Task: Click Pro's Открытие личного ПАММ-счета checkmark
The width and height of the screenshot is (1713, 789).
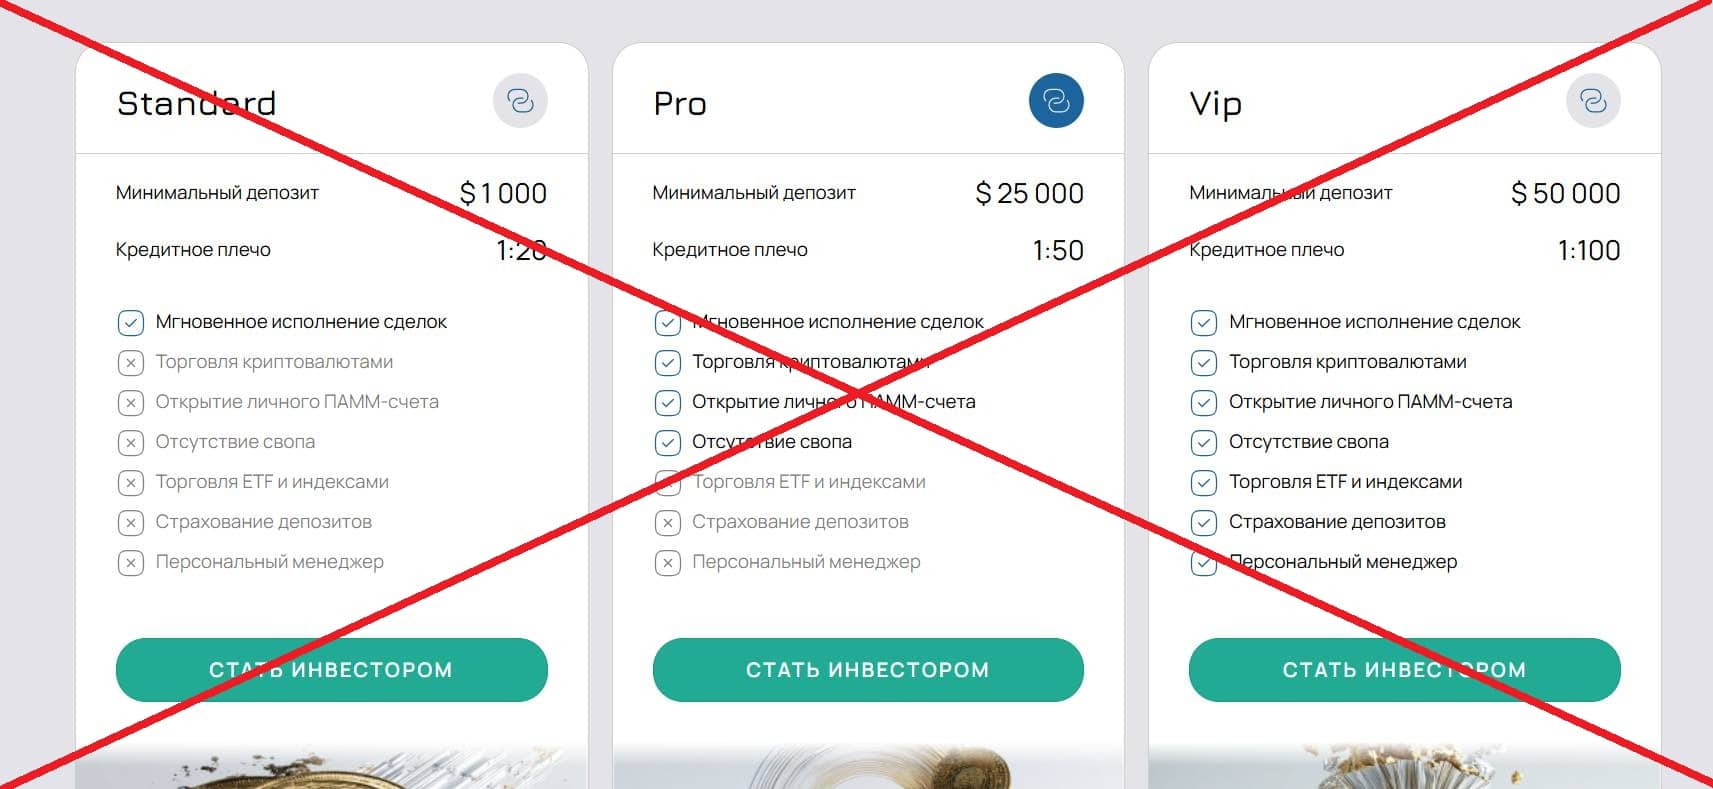Action: point(667,402)
